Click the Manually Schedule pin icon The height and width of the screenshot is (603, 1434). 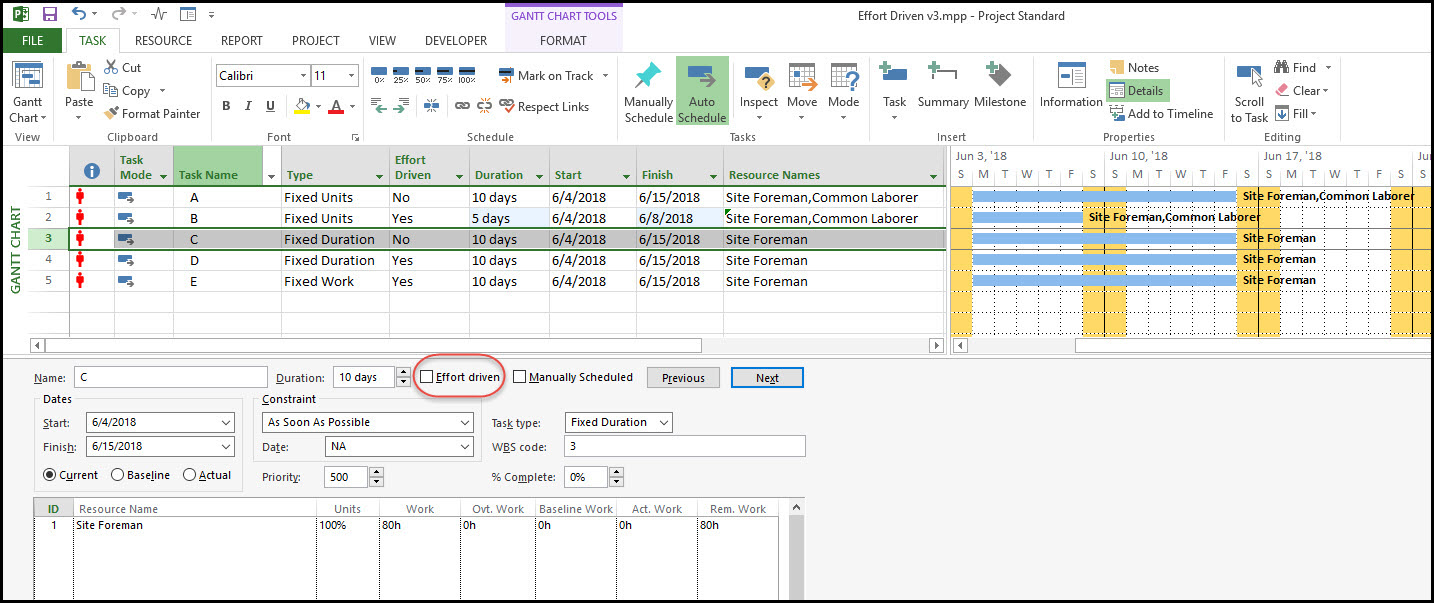648,77
